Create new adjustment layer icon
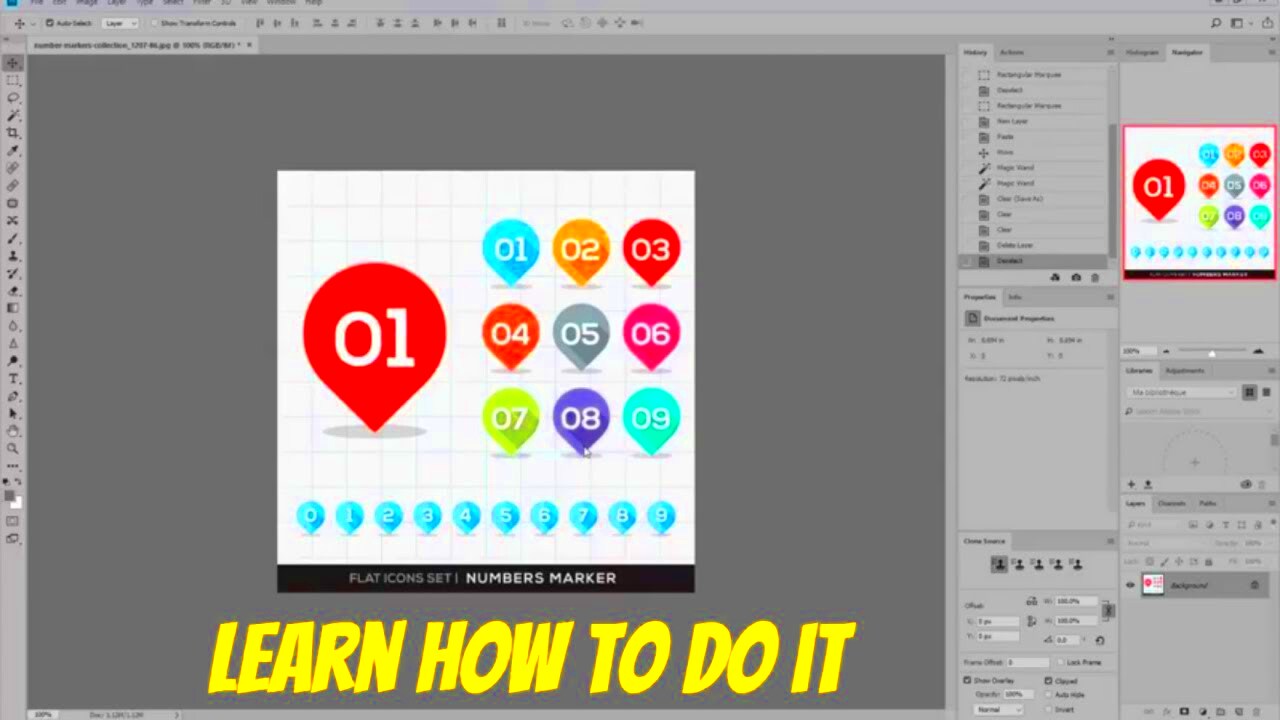 [x=1201, y=712]
